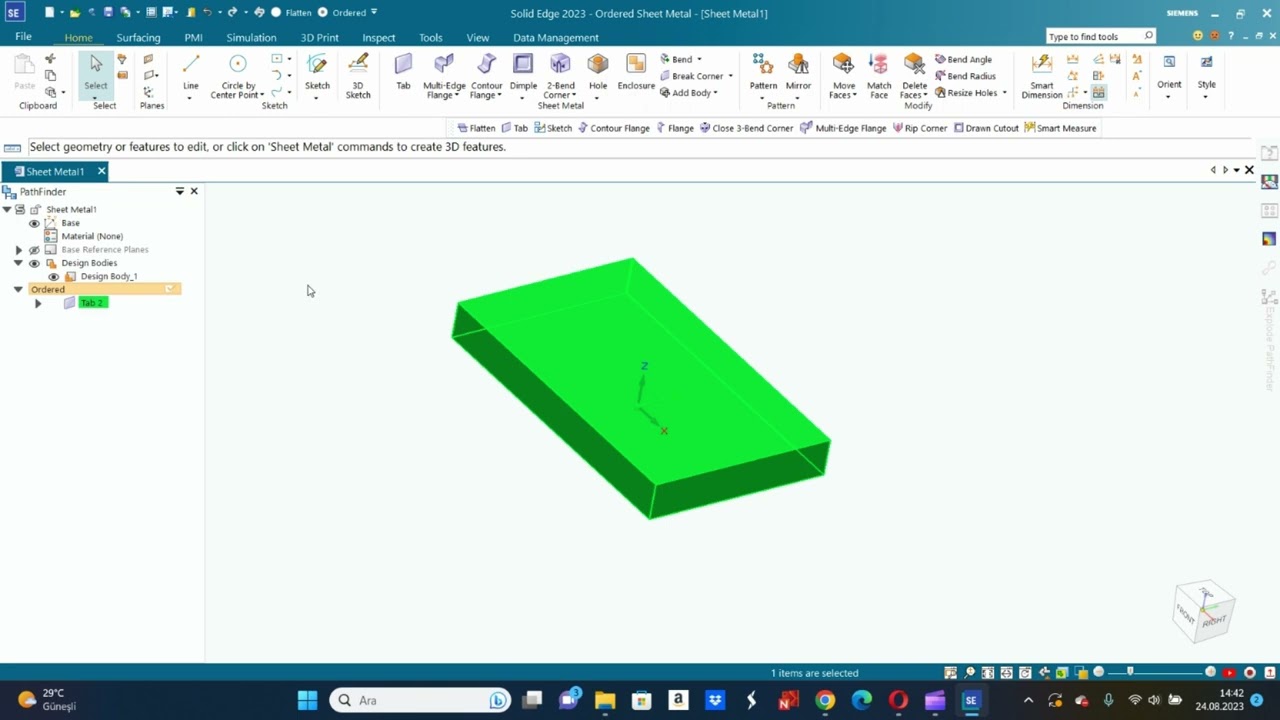The image size is (1280, 720).
Task: Select the Tab sheet metal tool
Action: coord(403,73)
